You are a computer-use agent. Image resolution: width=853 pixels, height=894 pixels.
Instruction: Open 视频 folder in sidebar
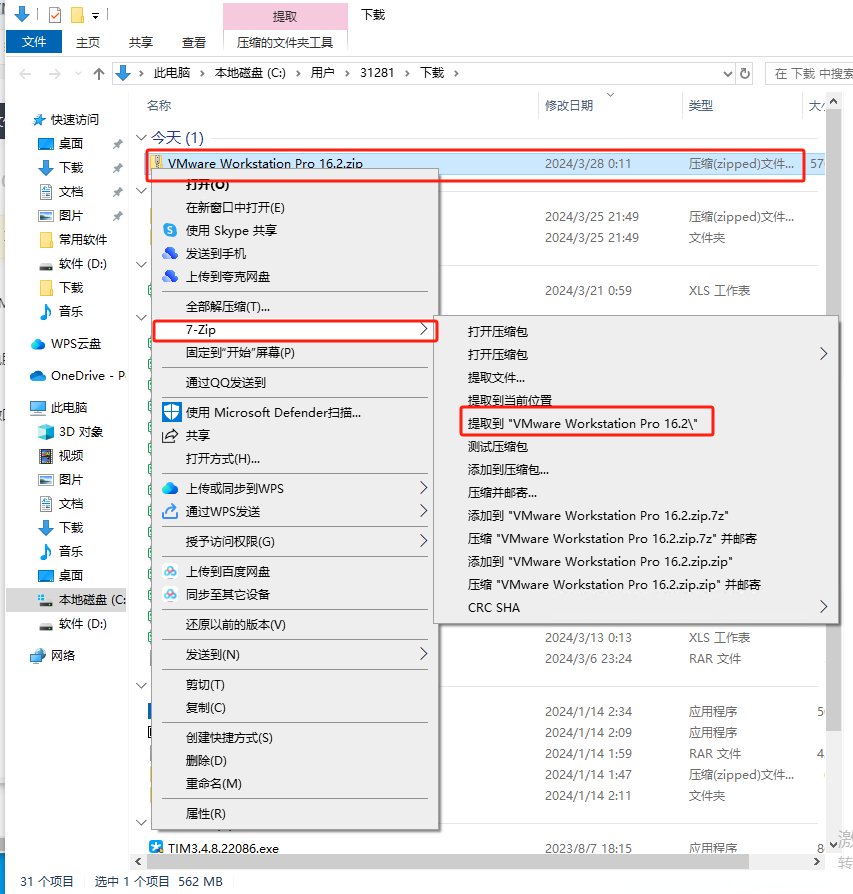(x=61, y=456)
